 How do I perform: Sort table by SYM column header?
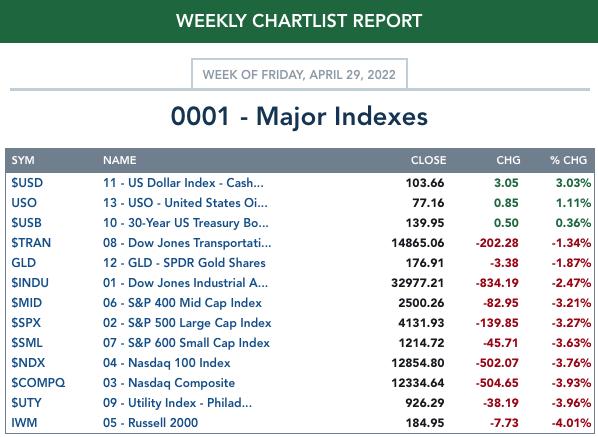pyautogui.click(x=23, y=160)
